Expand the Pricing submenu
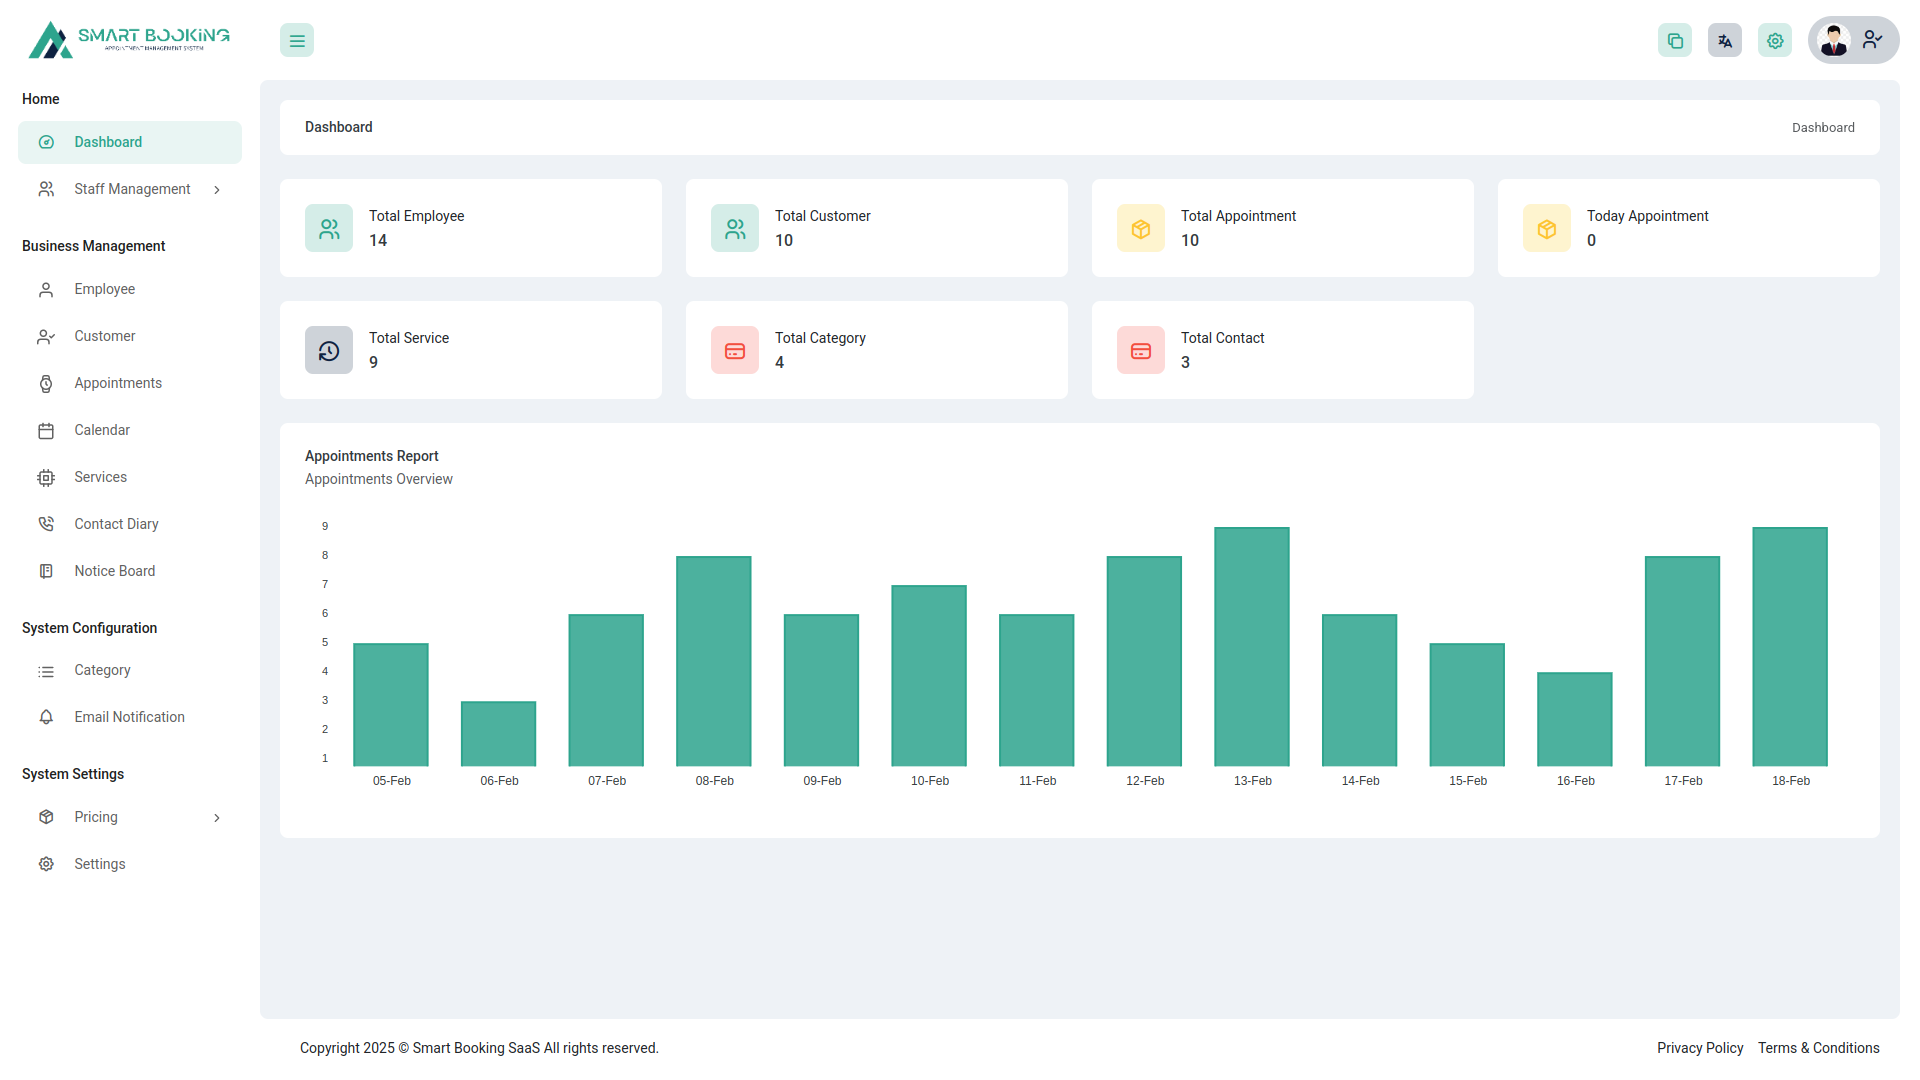The height and width of the screenshot is (1080, 1920). pyautogui.click(x=95, y=817)
